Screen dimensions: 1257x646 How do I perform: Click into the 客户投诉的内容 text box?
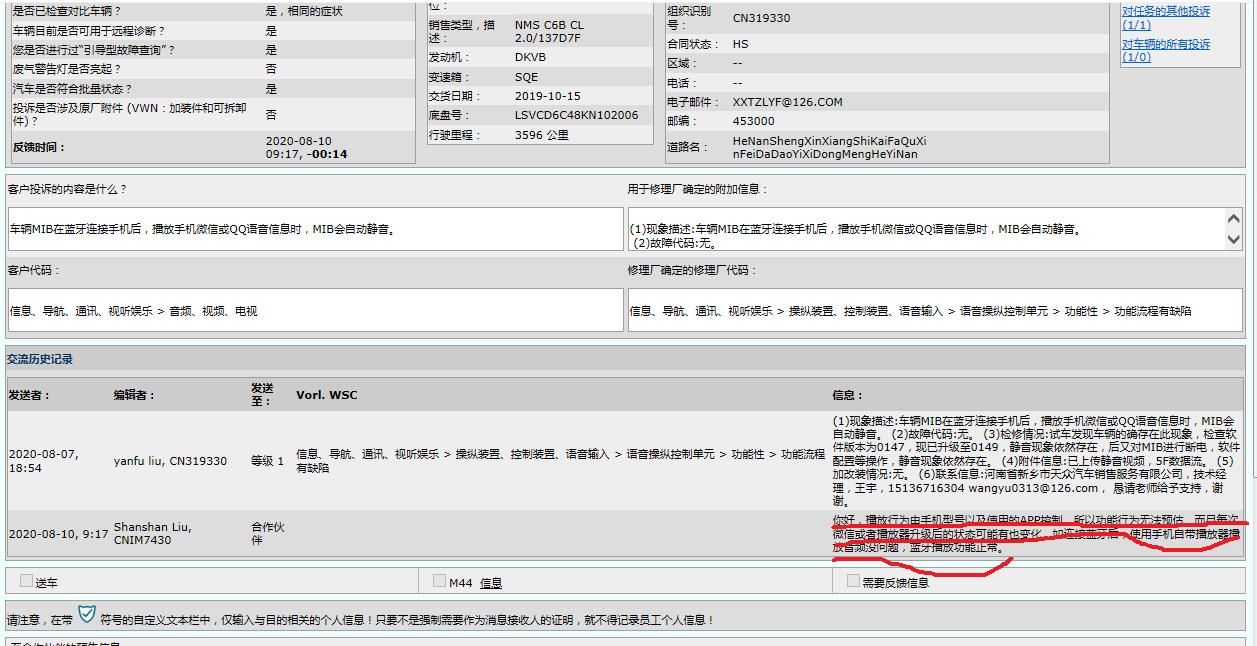click(315, 228)
